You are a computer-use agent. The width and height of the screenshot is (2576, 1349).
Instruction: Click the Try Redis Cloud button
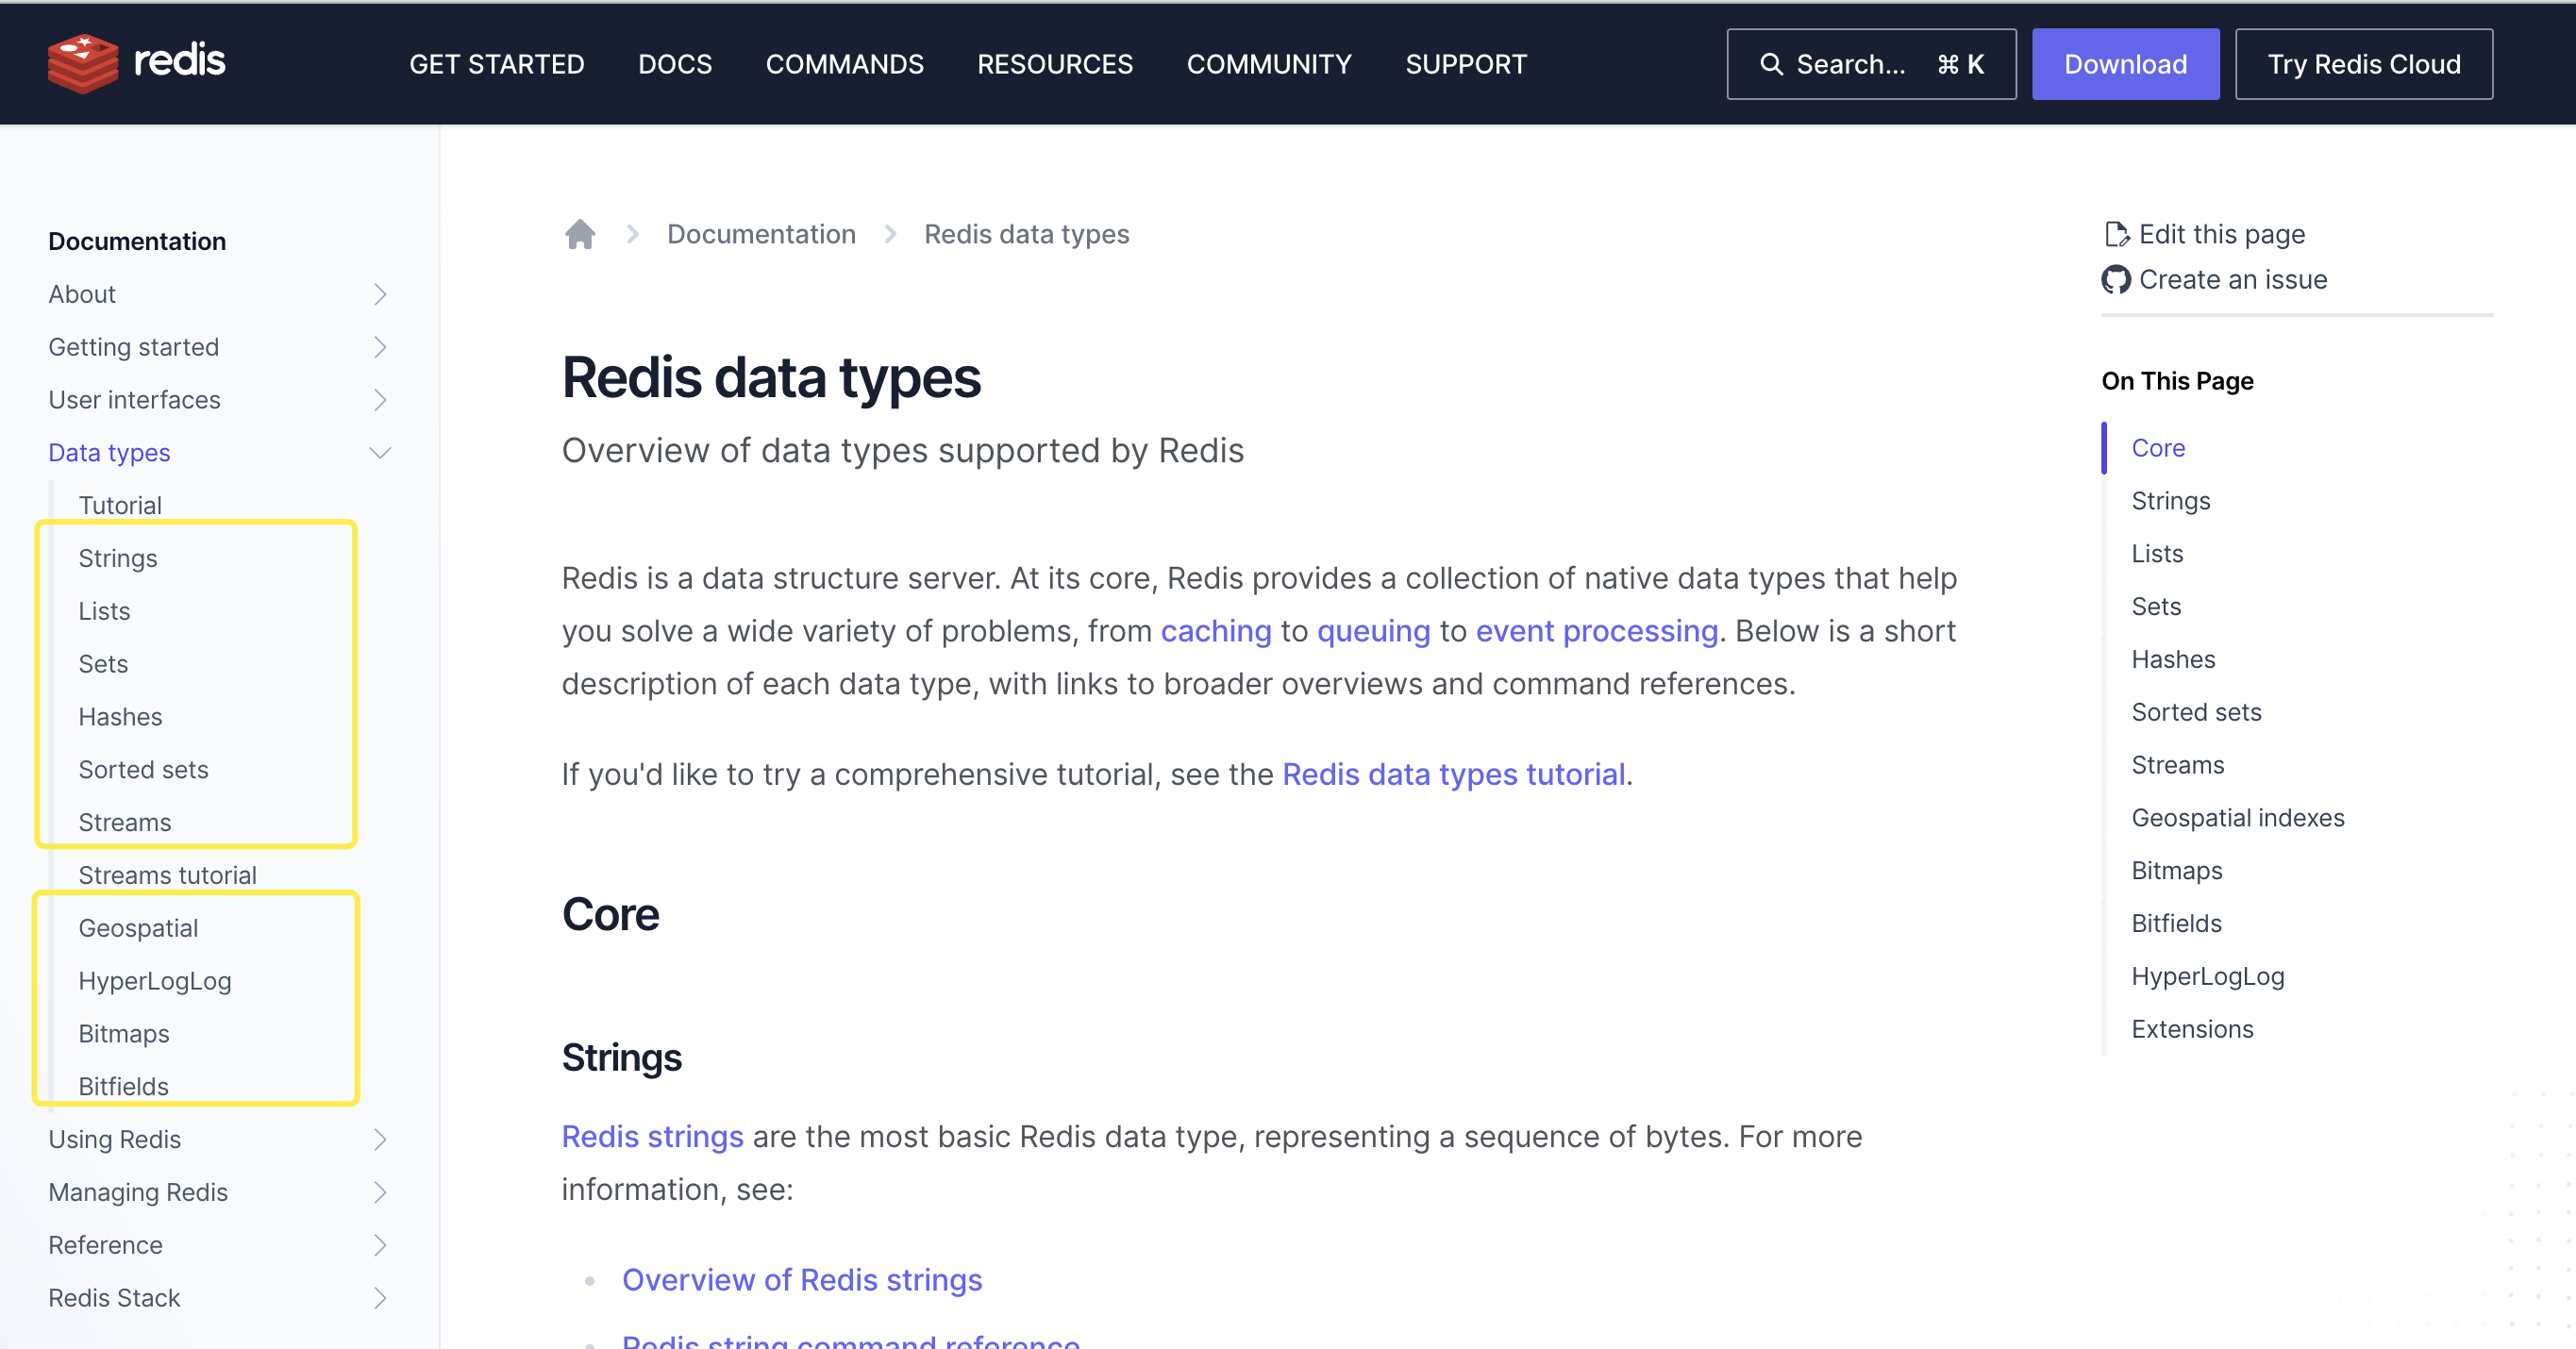[2364, 64]
